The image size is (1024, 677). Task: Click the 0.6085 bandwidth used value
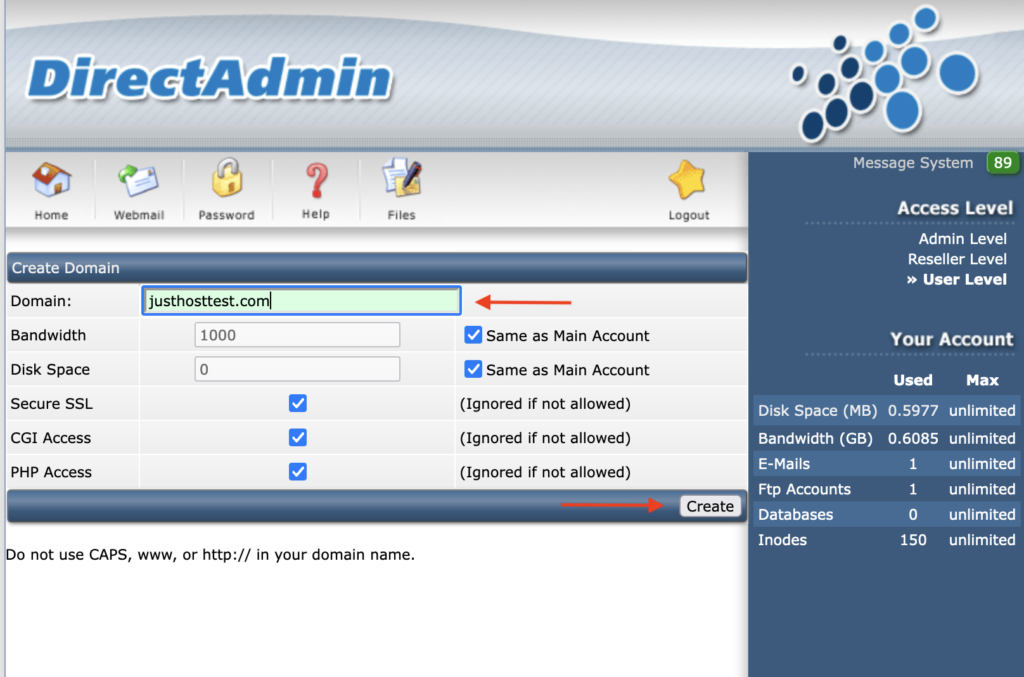[x=912, y=438]
